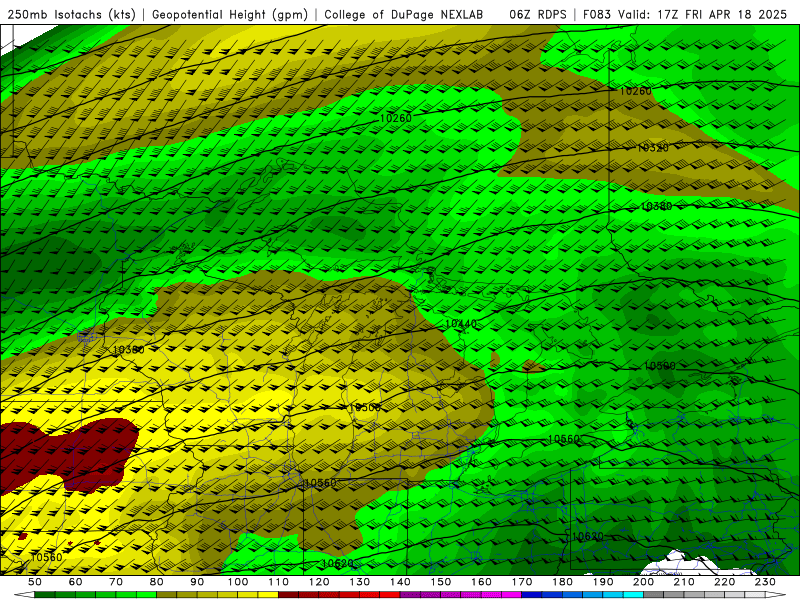Image resolution: width=800 pixels, height=600 pixels.
Task: Click the 200 value on the color scale
Action: 643,582
